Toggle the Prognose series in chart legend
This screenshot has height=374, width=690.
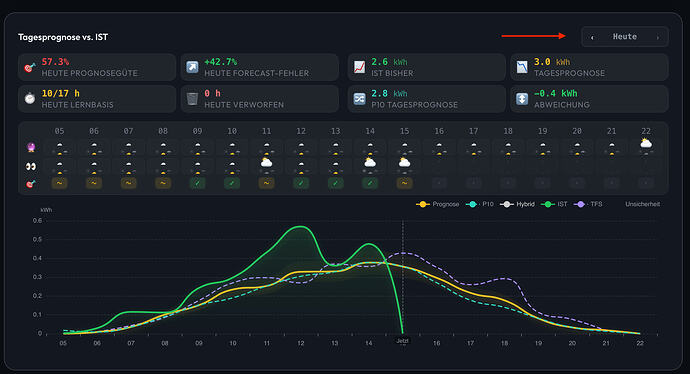437,204
